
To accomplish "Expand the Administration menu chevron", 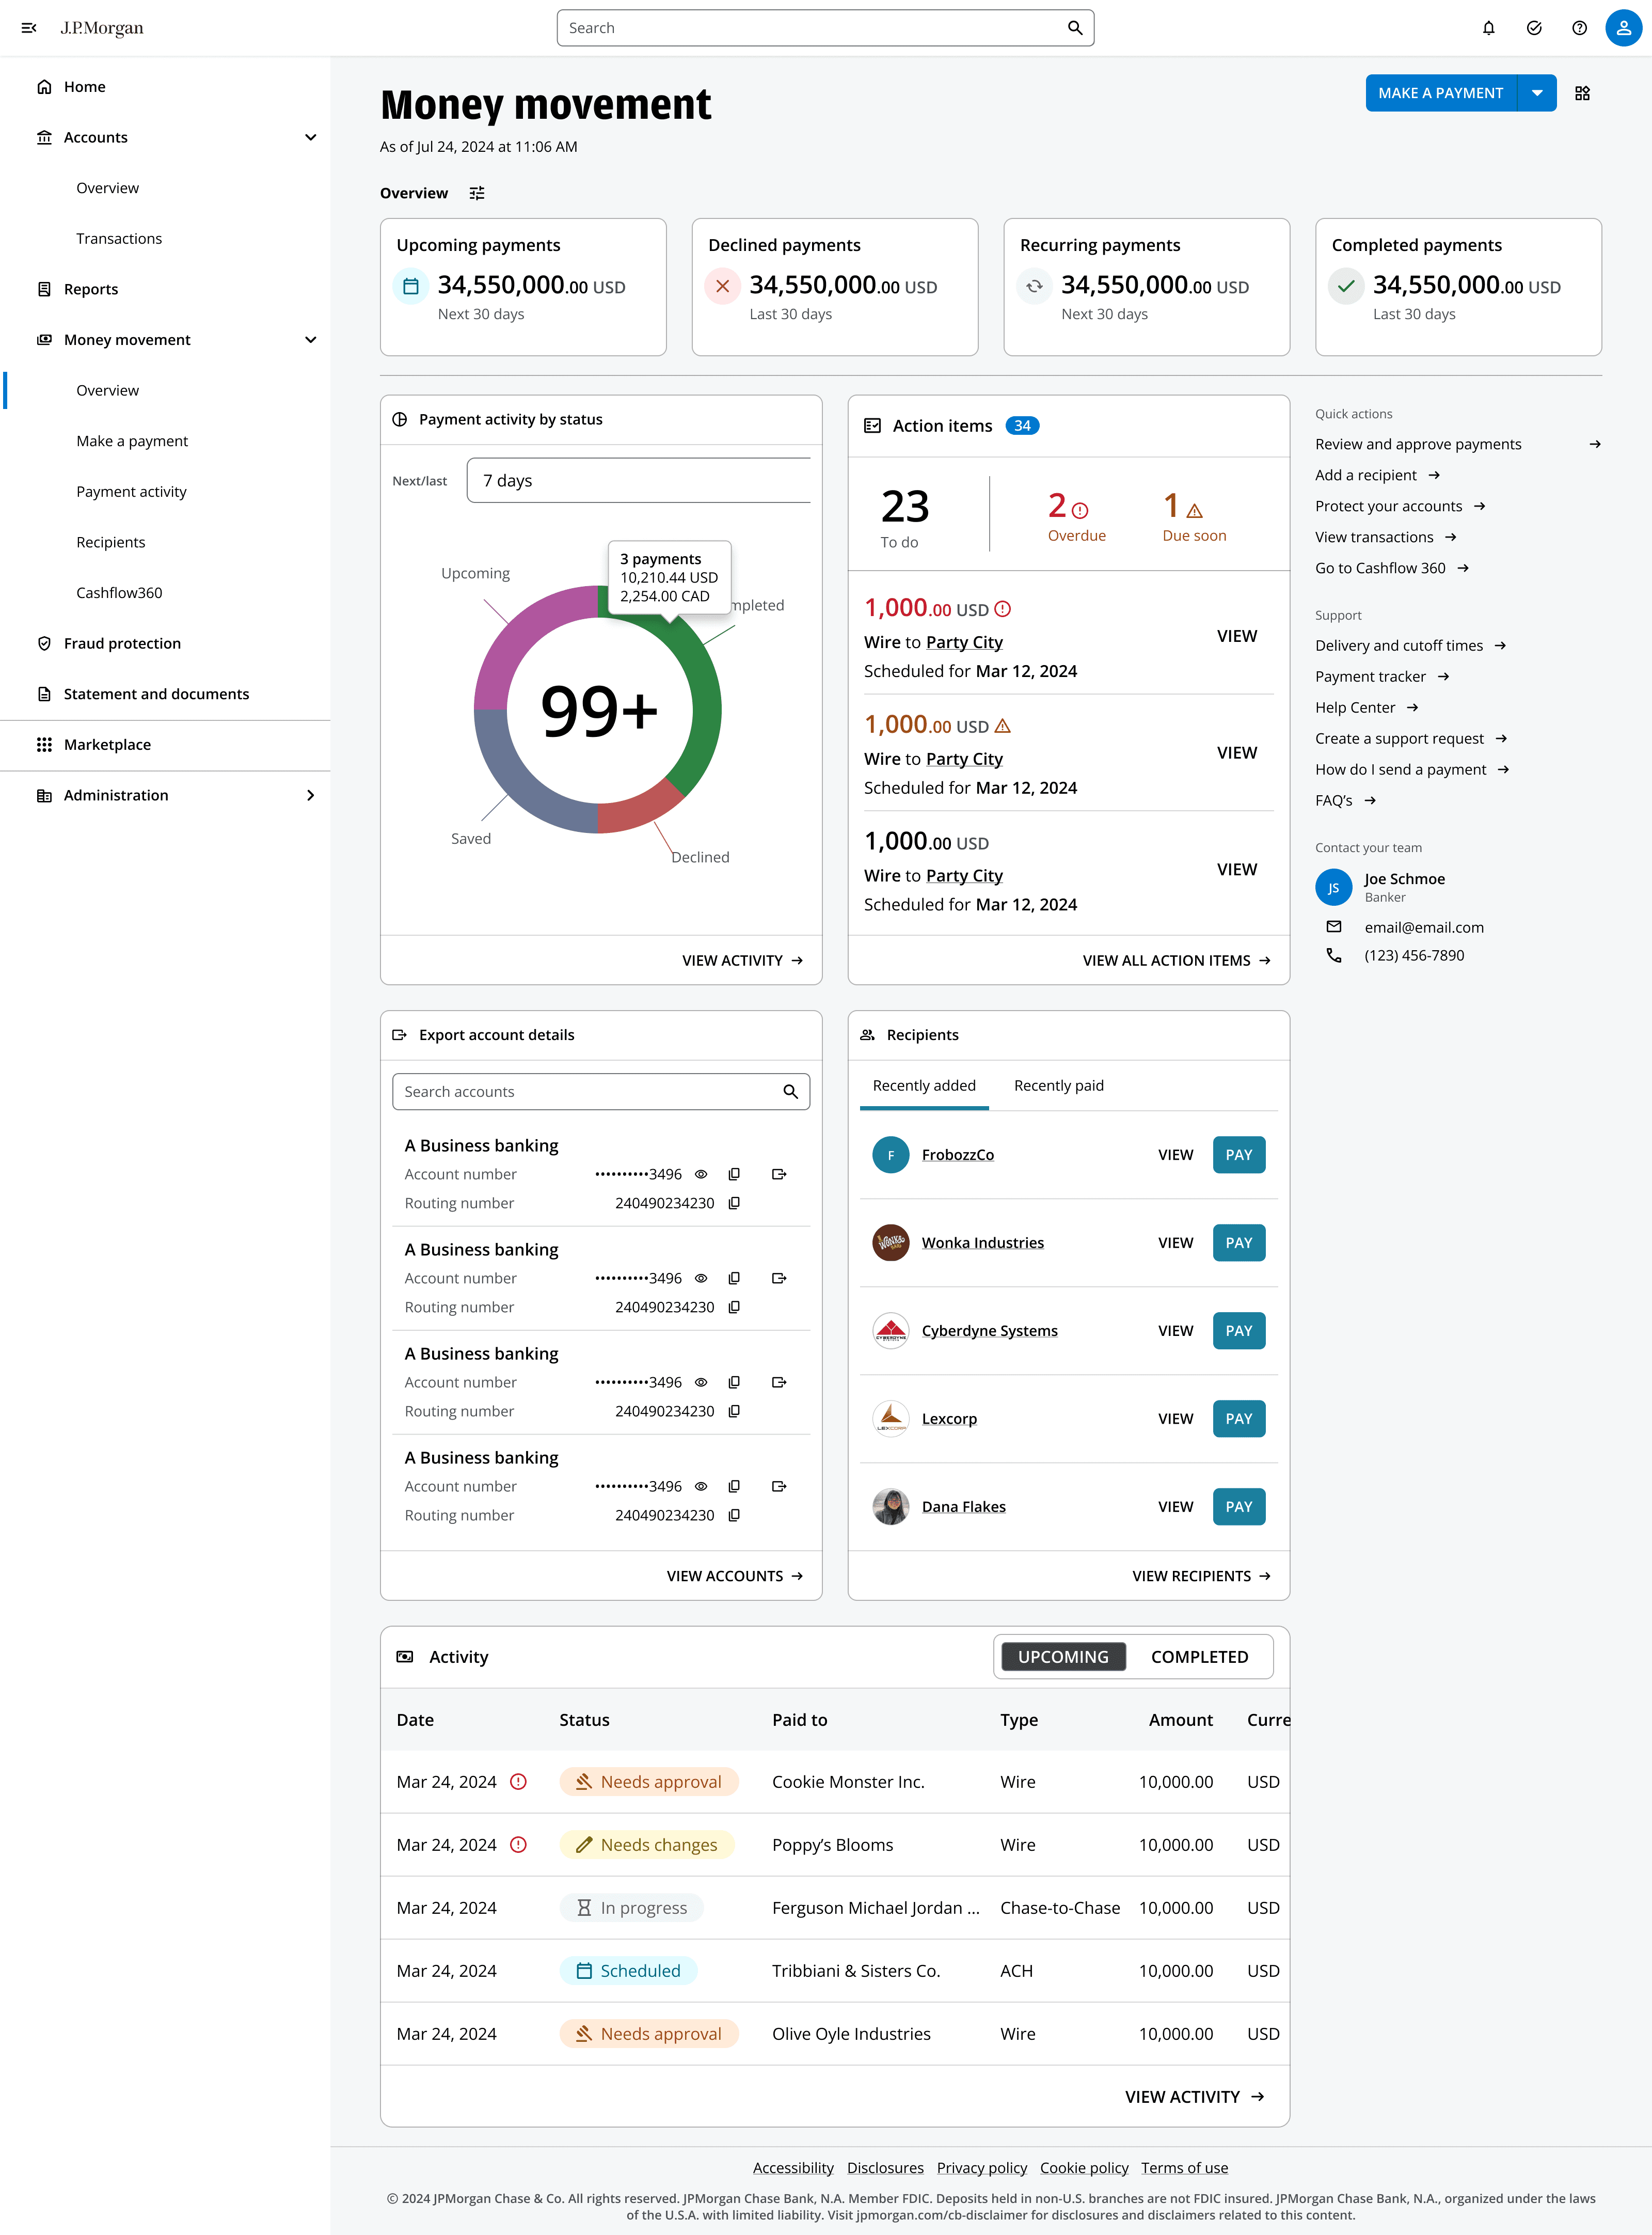I will click(x=310, y=795).
